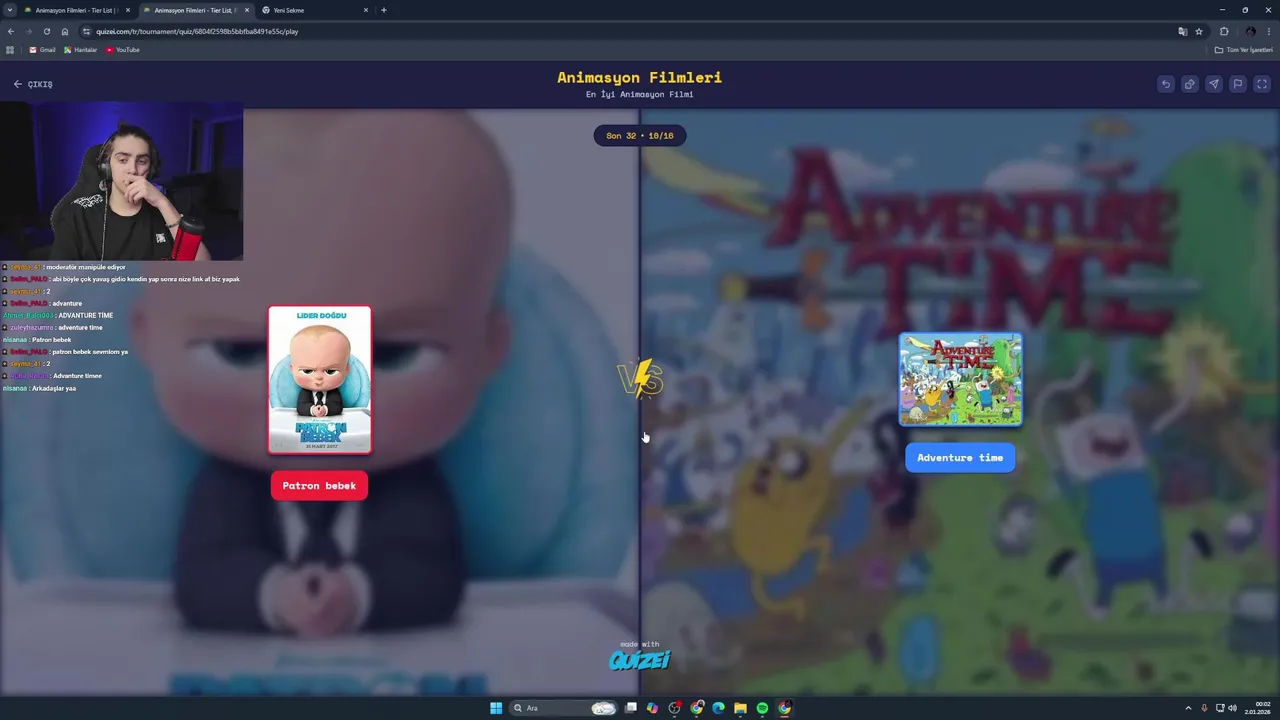Click the share-link icon beside undo
1280x720 pixels.
(1190, 84)
